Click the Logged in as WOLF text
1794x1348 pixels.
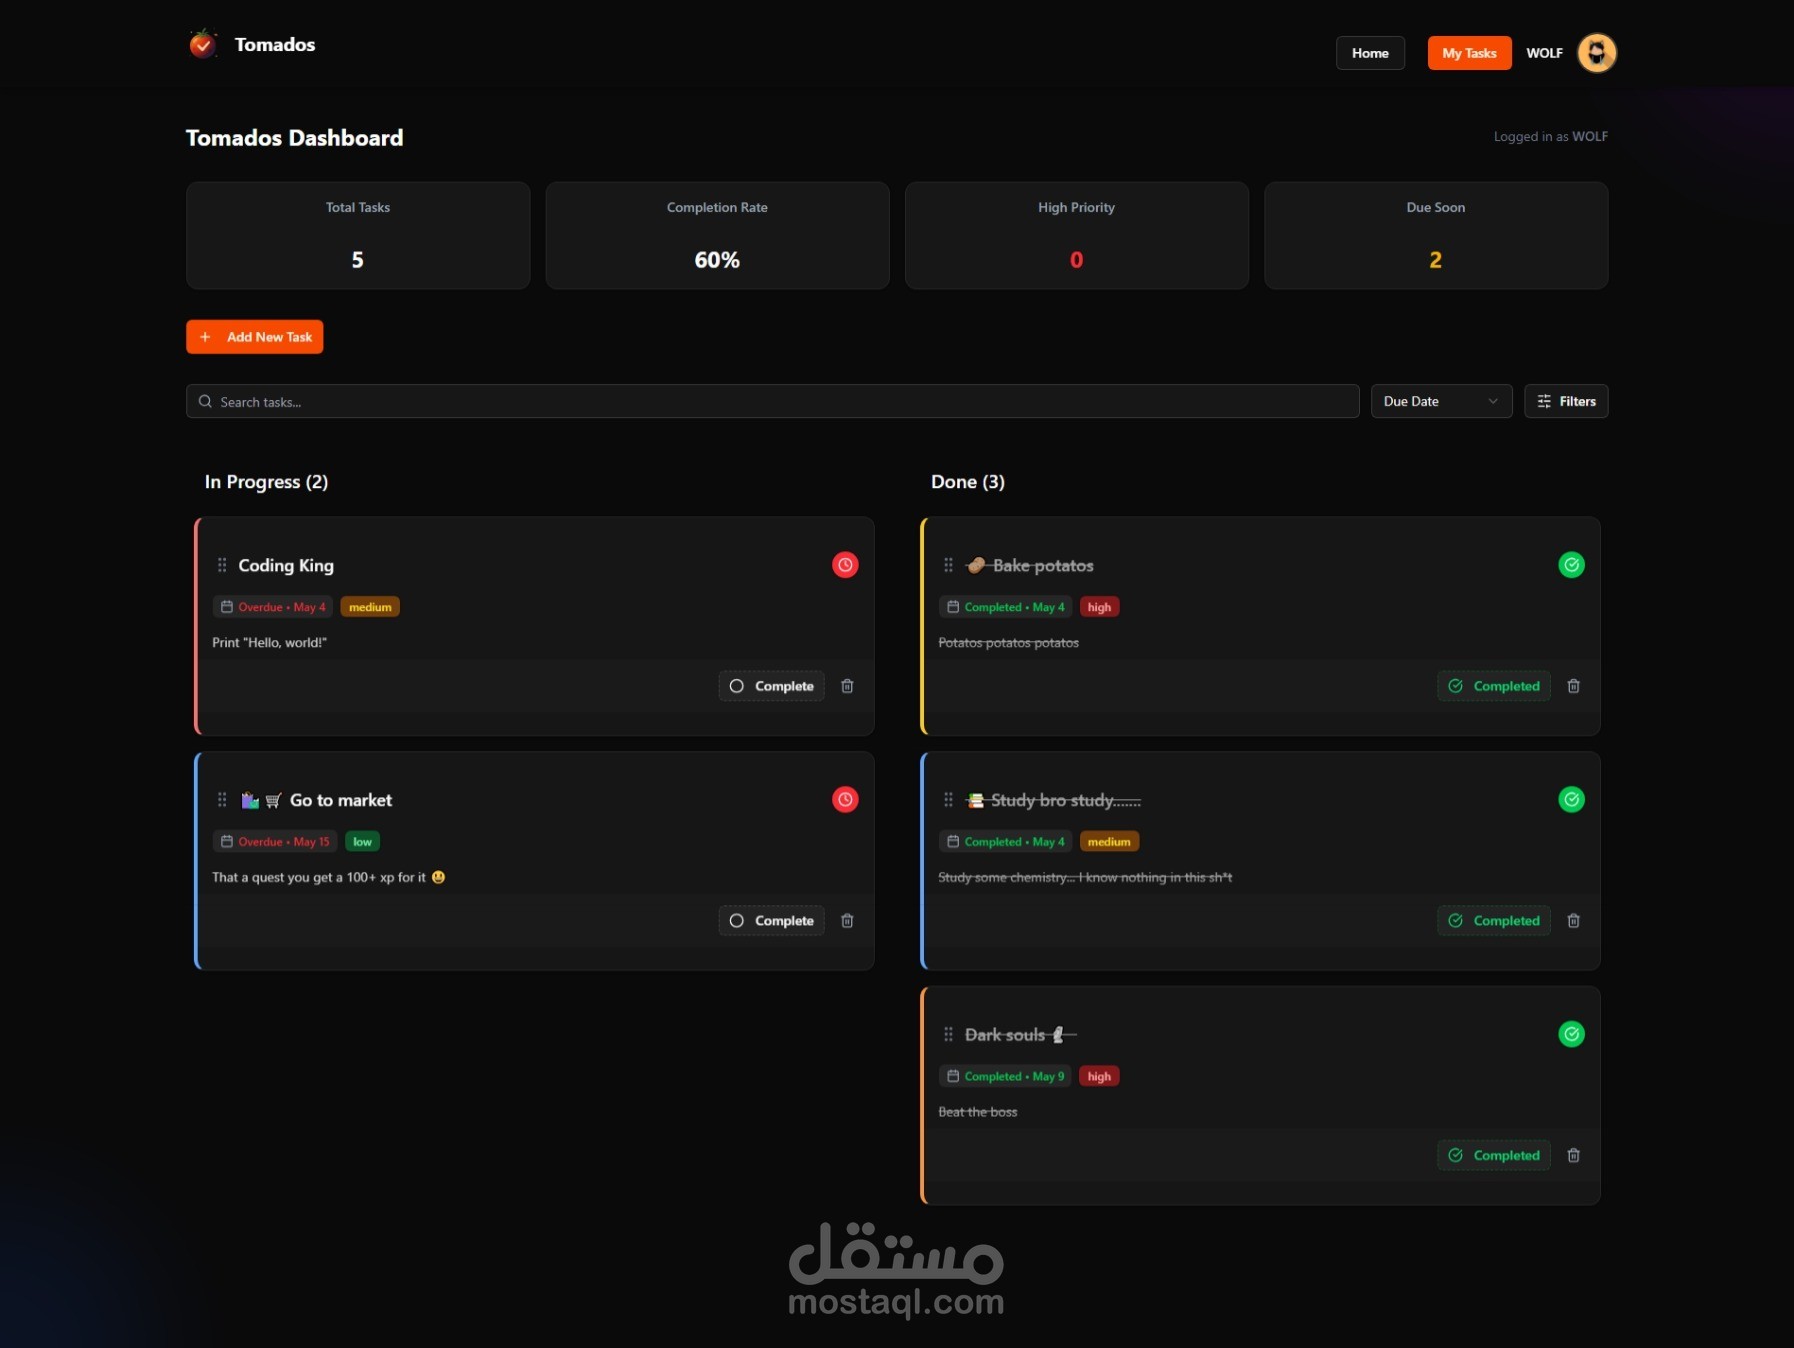[1551, 137]
